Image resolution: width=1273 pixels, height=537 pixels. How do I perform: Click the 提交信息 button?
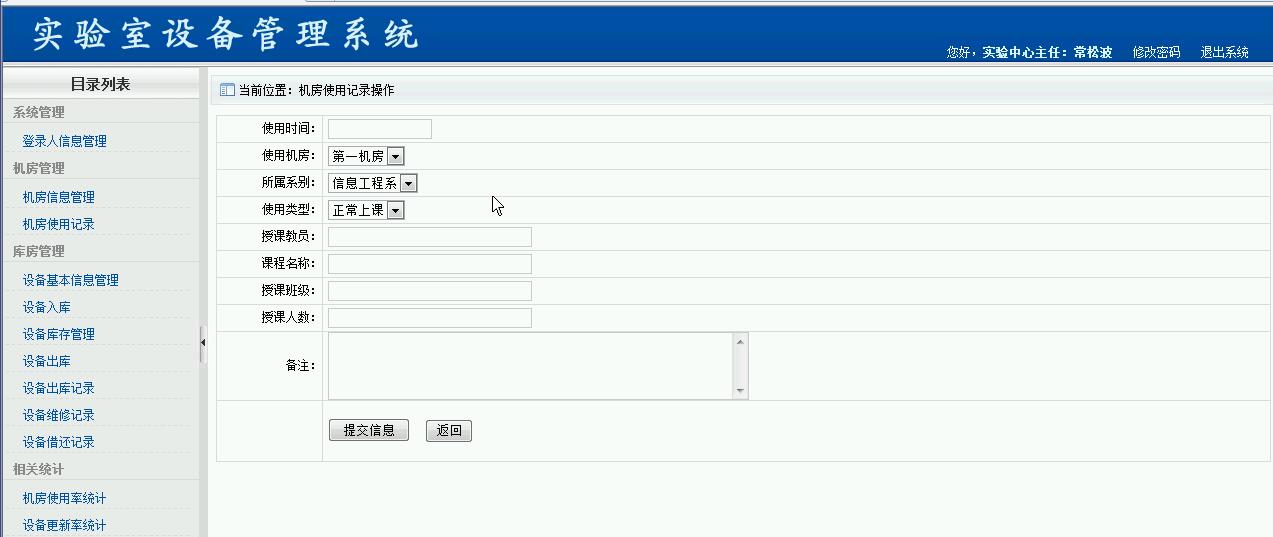click(x=368, y=431)
